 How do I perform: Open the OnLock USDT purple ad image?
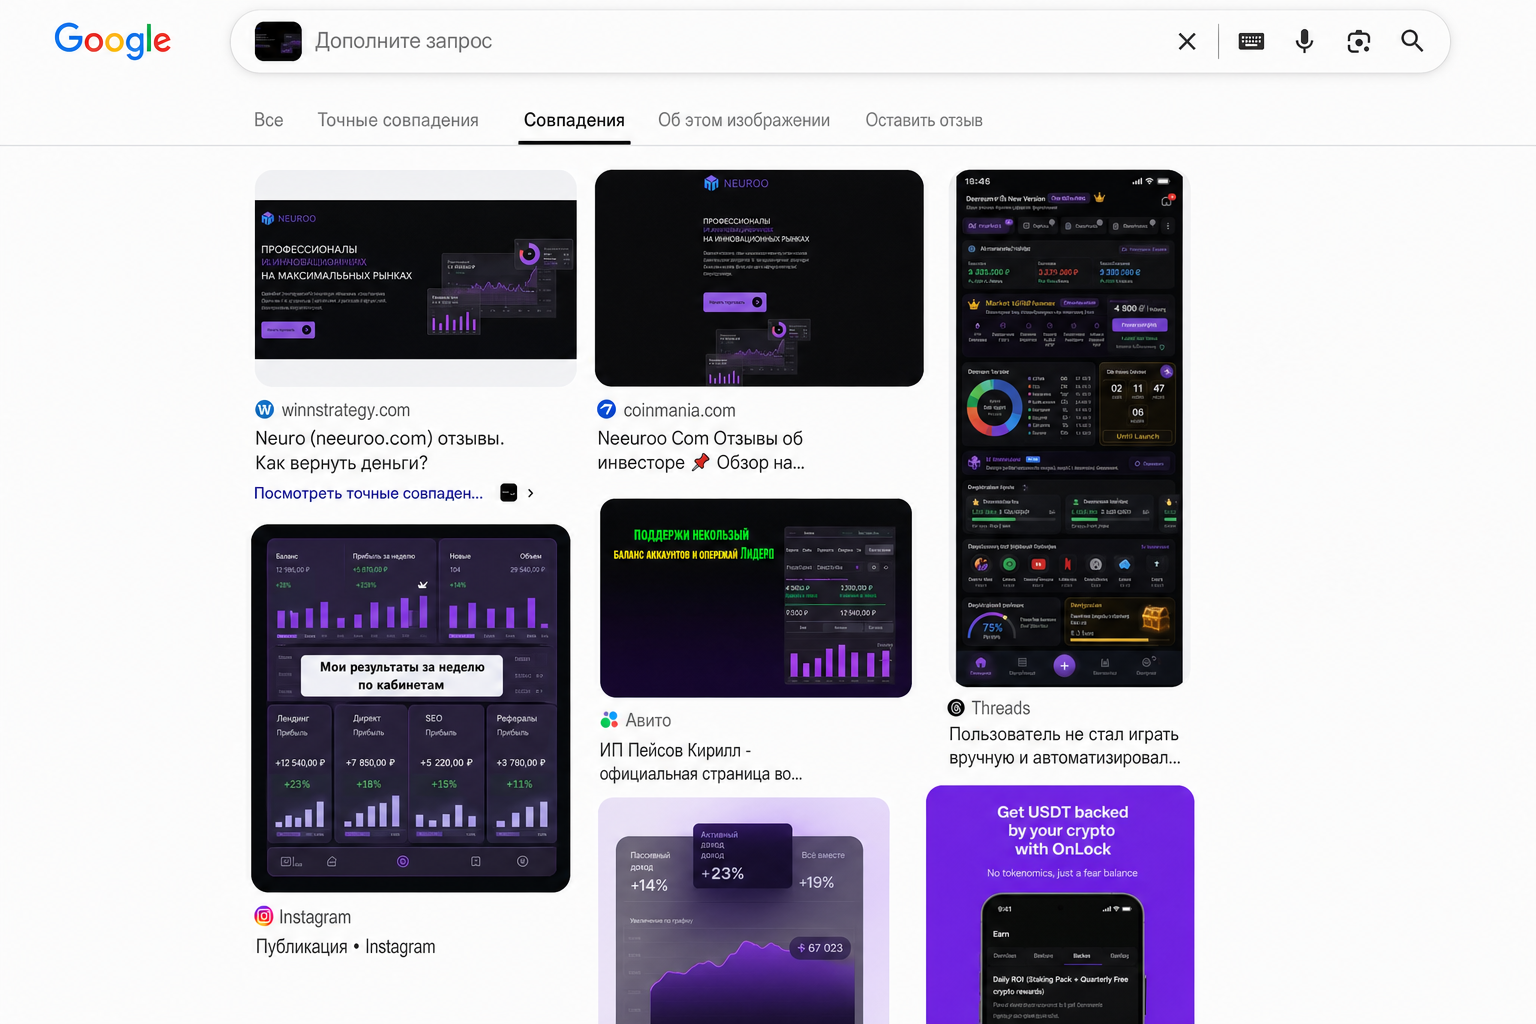(x=1060, y=905)
